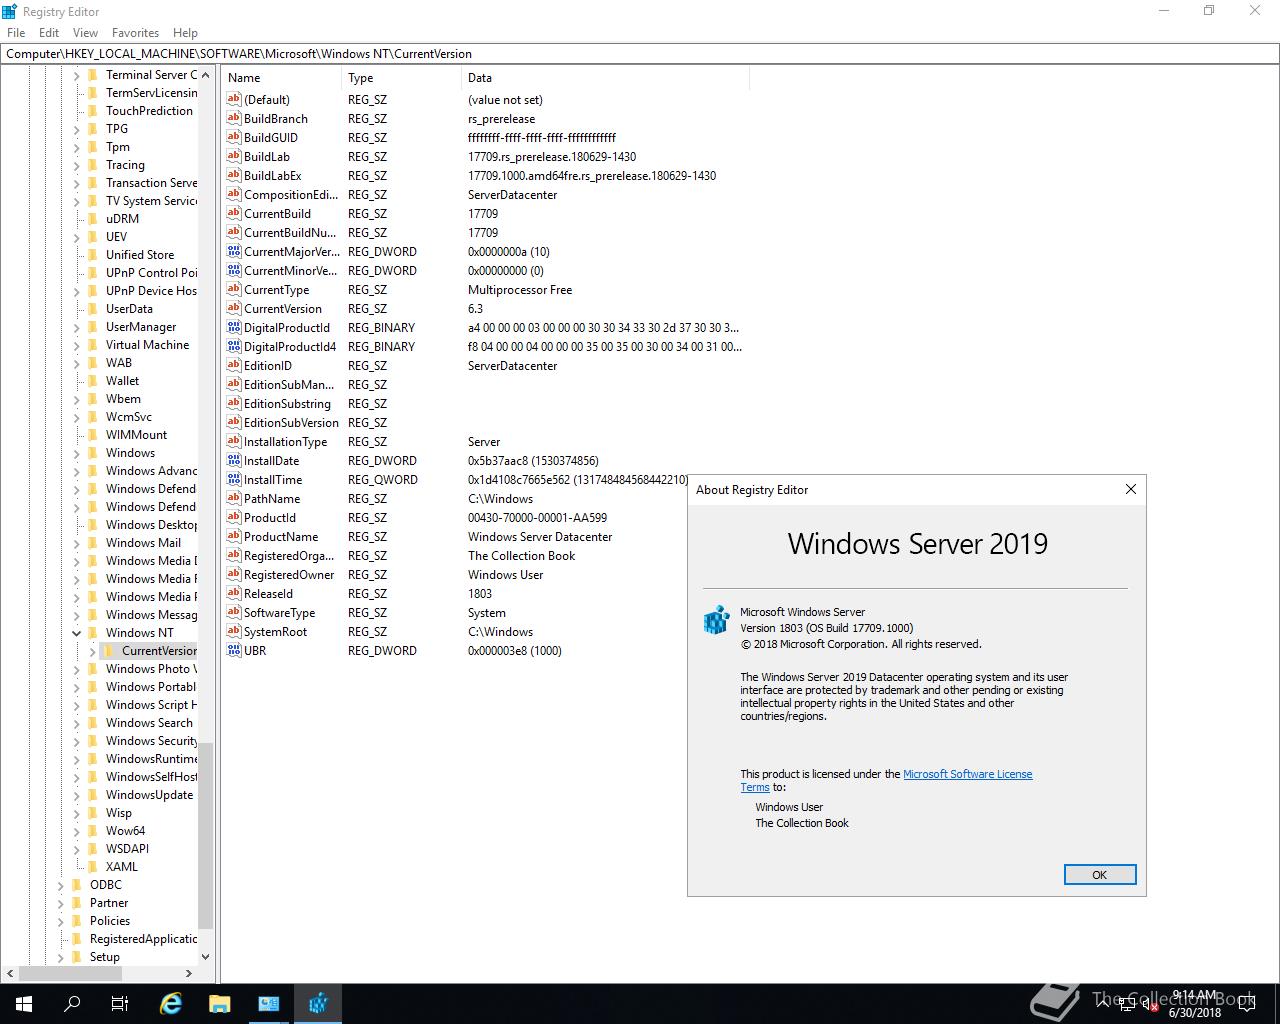Click taskbar clock showing 6/30/2018
Image resolution: width=1280 pixels, height=1024 pixels.
(x=1195, y=1004)
